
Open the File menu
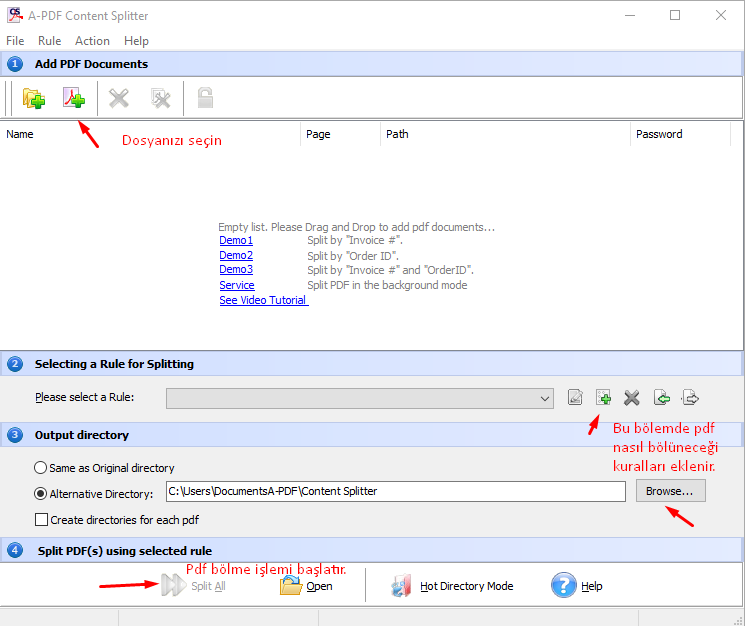click(x=15, y=41)
